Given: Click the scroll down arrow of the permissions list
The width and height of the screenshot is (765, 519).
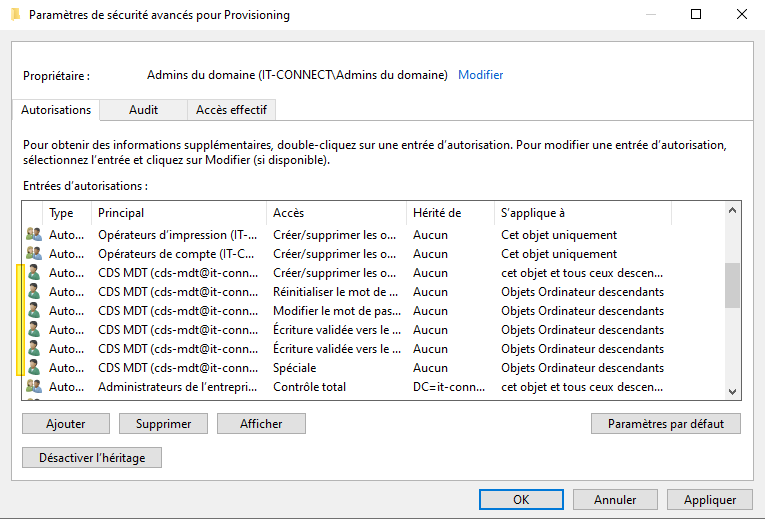Looking at the screenshot, I should pos(732,391).
